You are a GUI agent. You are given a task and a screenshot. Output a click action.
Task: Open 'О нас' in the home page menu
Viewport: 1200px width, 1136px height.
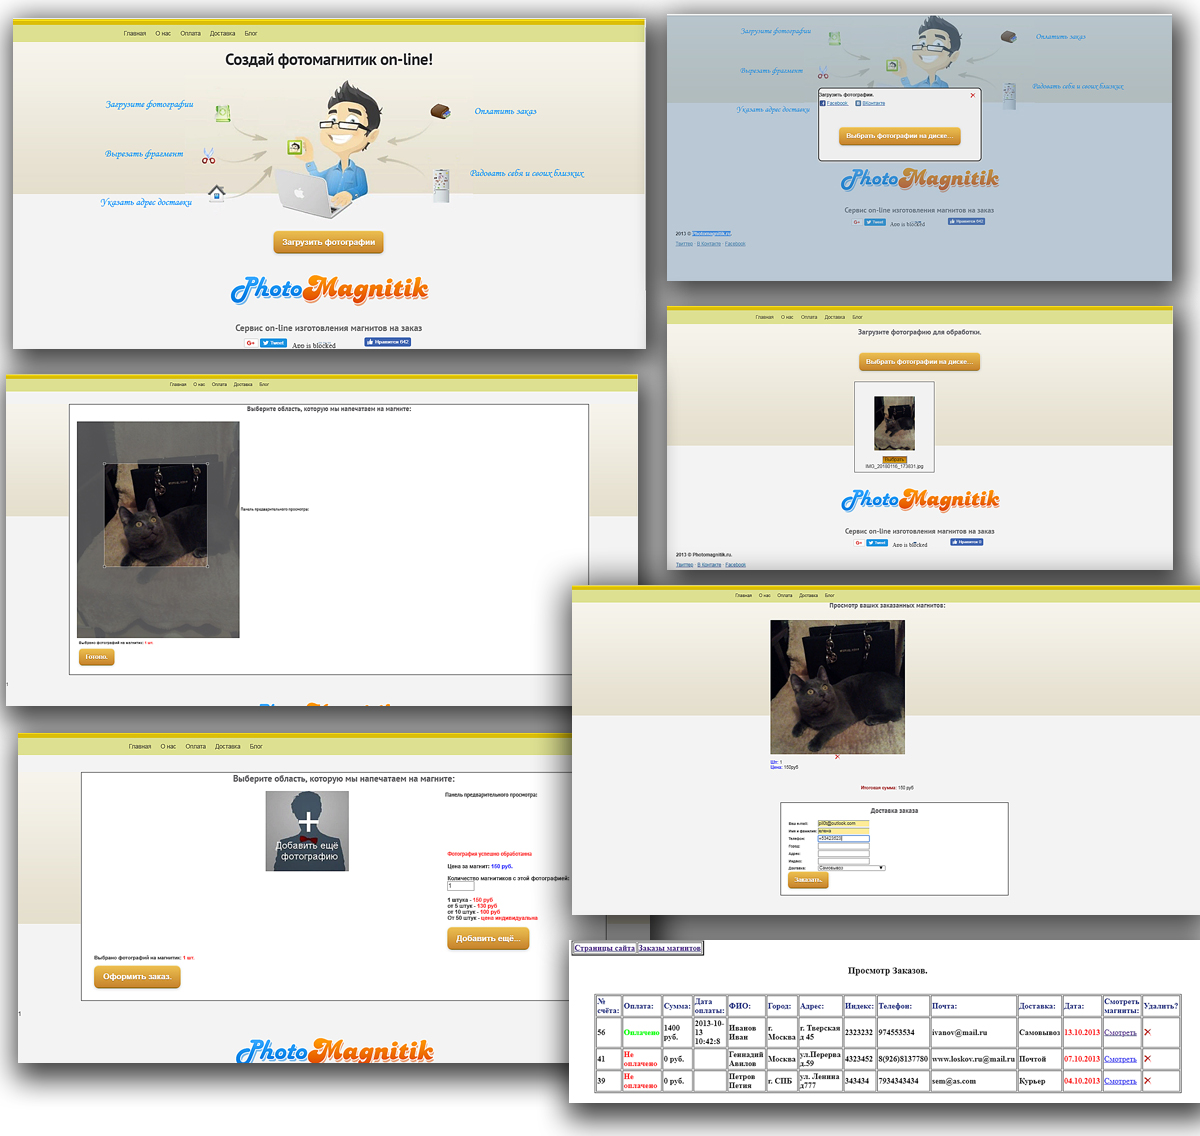163,33
